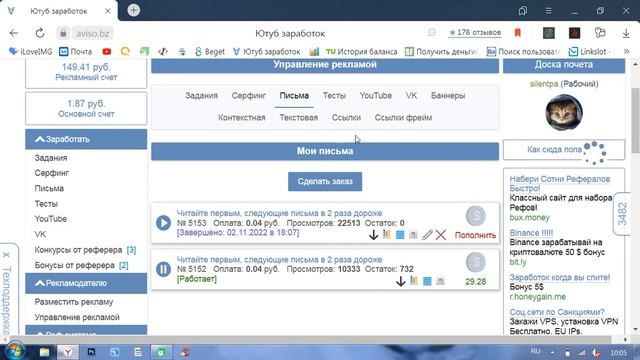Image resolution: width=640 pixels, height=360 pixels.
Task: Open the Тесты advertising tab
Action: click(x=334, y=96)
